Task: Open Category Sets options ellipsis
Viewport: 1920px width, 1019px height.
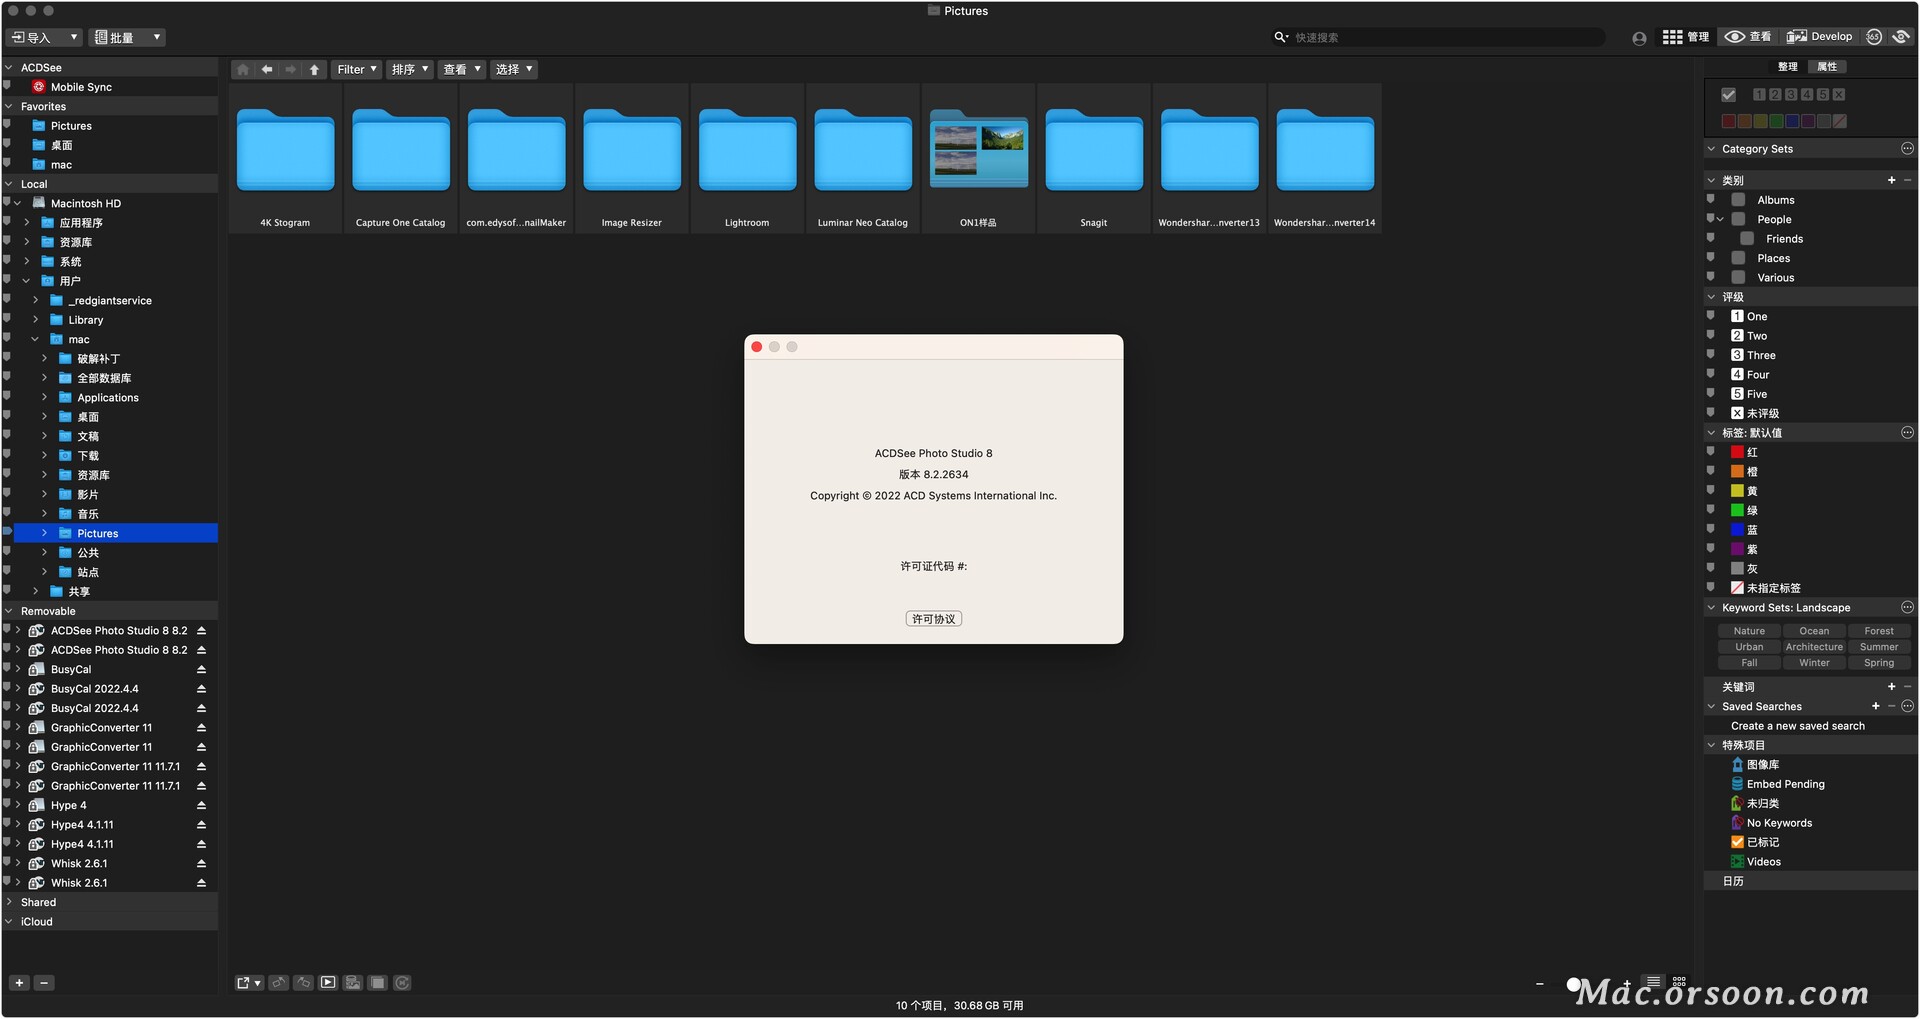Action: click(1907, 149)
